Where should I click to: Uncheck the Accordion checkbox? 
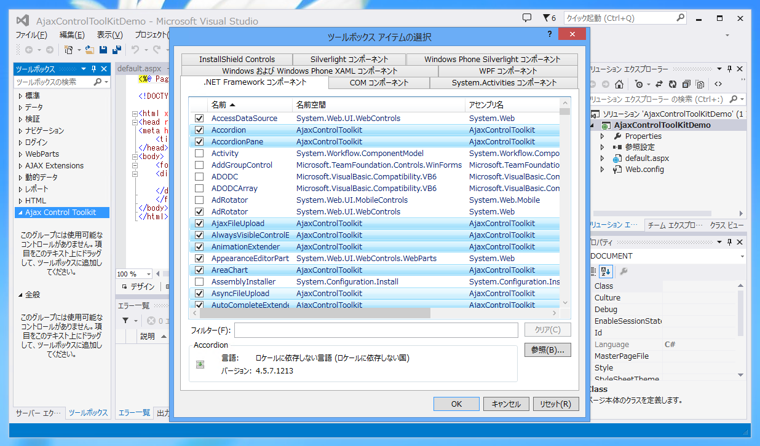pos(199,130)
